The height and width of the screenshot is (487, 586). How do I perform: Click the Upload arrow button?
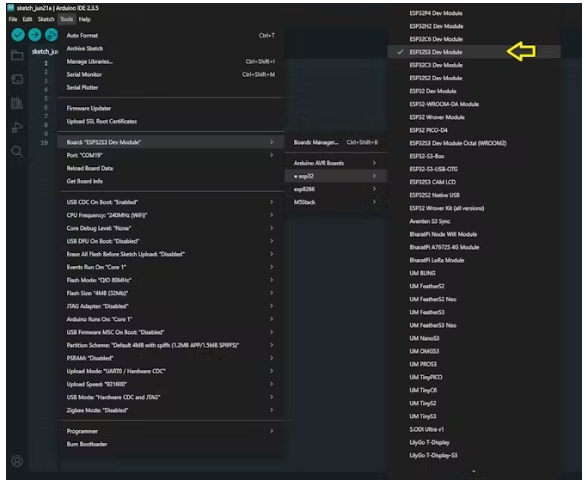35,35
